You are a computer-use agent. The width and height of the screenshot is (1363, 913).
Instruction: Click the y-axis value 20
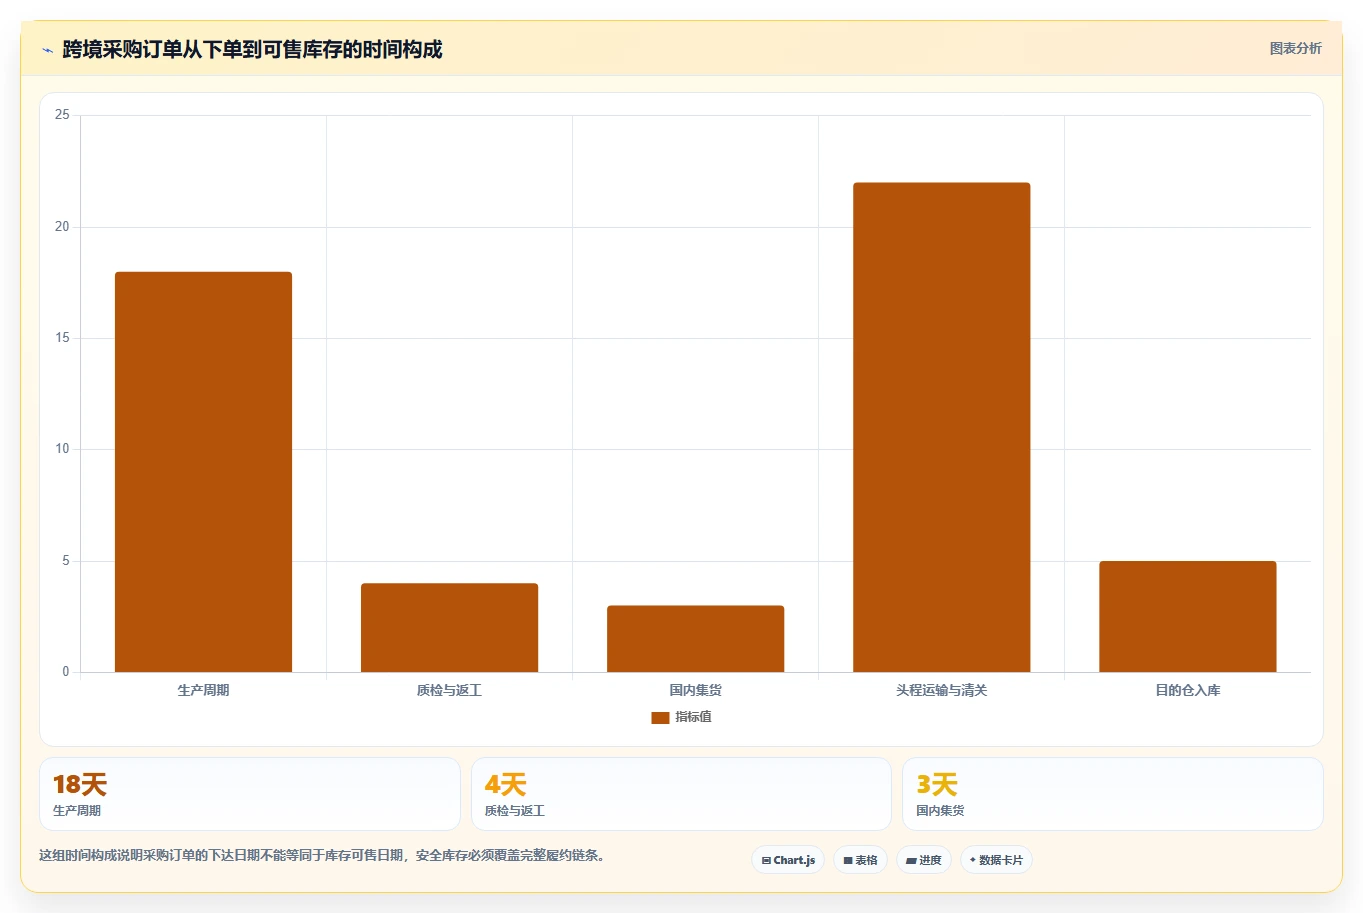[x=63, y=227]
